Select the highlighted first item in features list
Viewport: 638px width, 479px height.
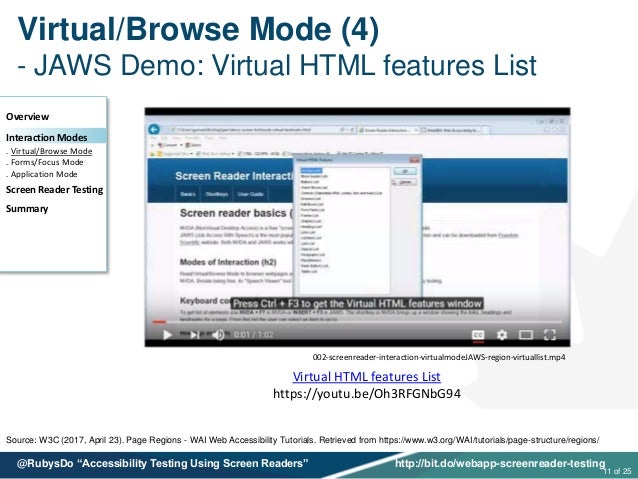pos(311,171)
